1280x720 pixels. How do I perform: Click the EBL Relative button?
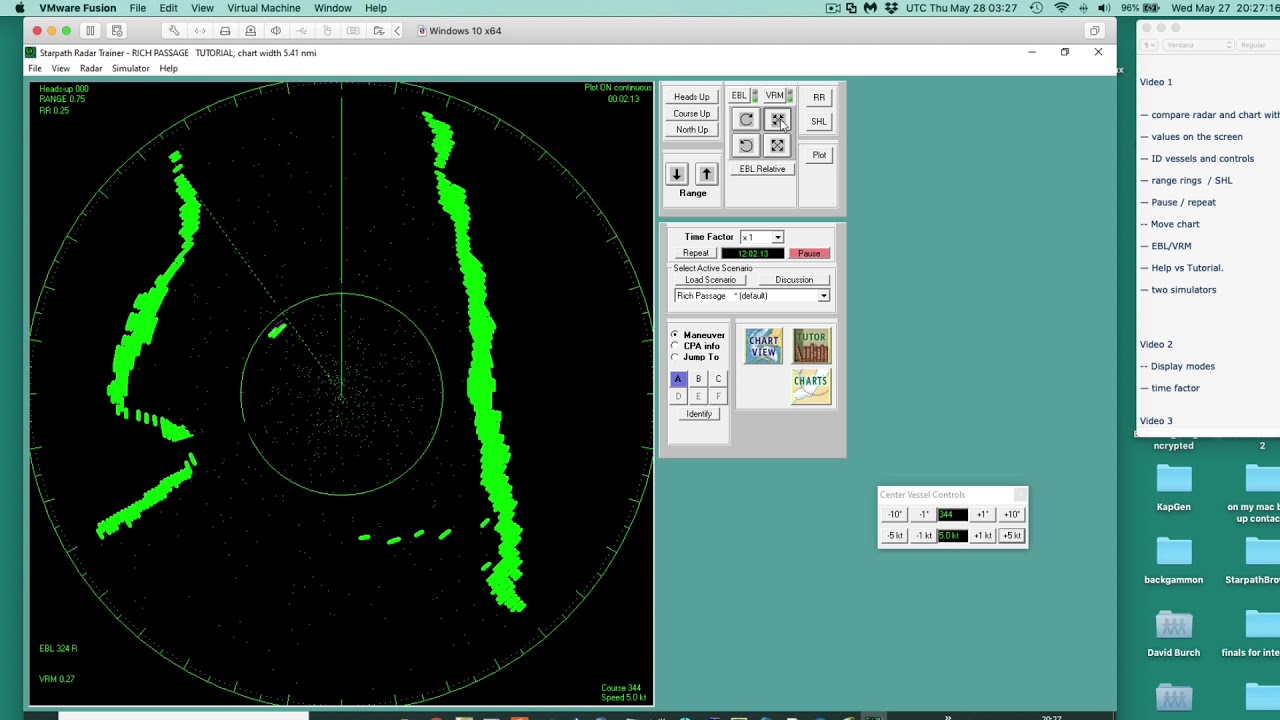point(763,169)
